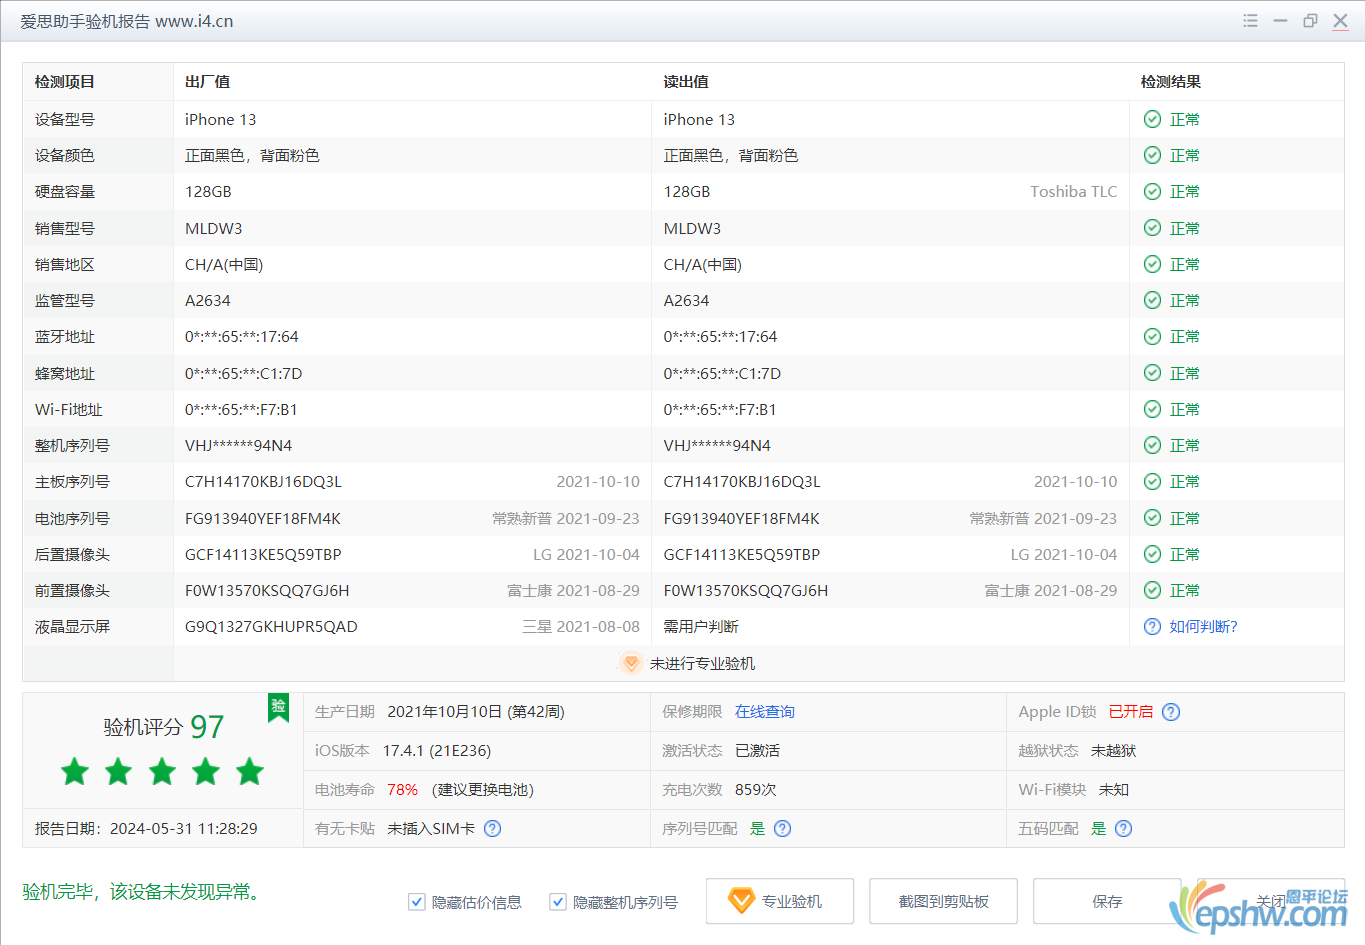This screenshot has height=945, width=1365.
Task: Click the fifth green rating star
Action: (250, 771)
